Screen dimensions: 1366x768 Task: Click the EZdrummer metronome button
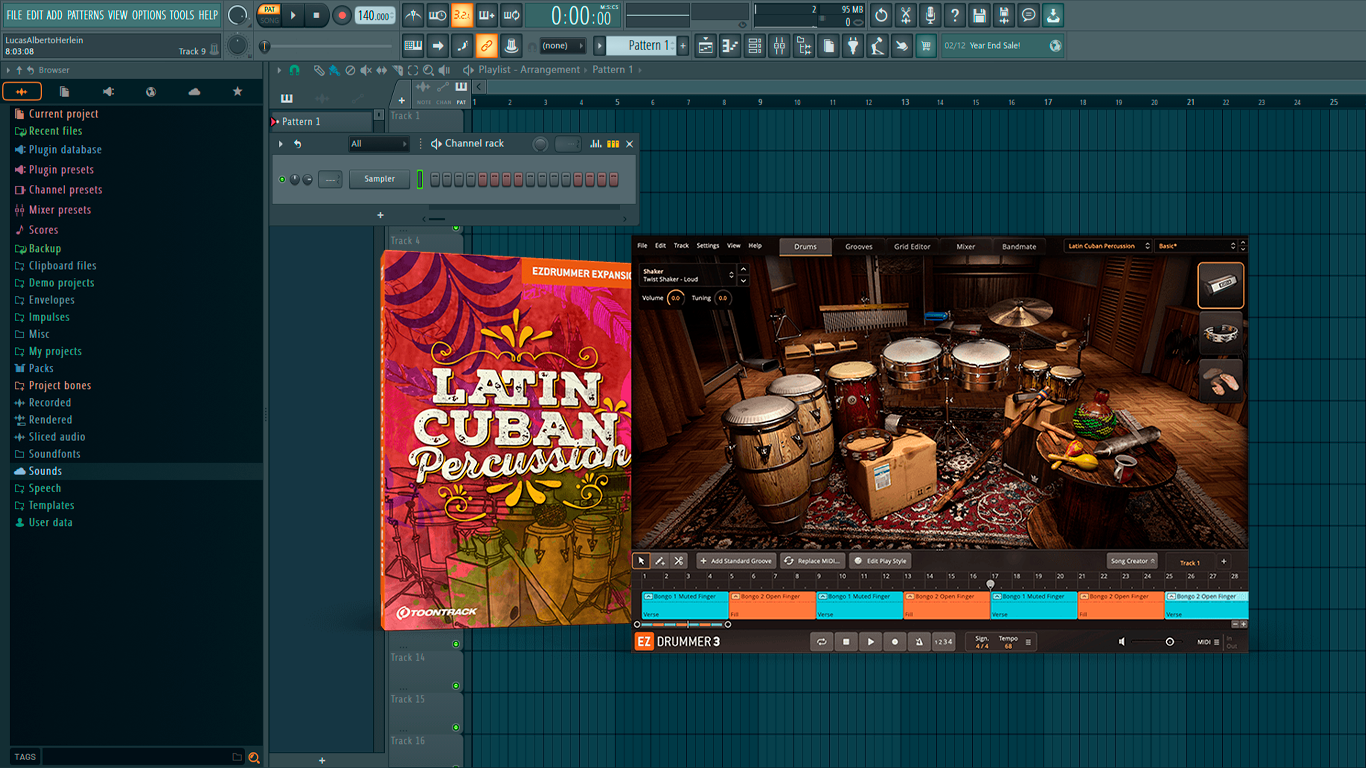click(919, 642)
